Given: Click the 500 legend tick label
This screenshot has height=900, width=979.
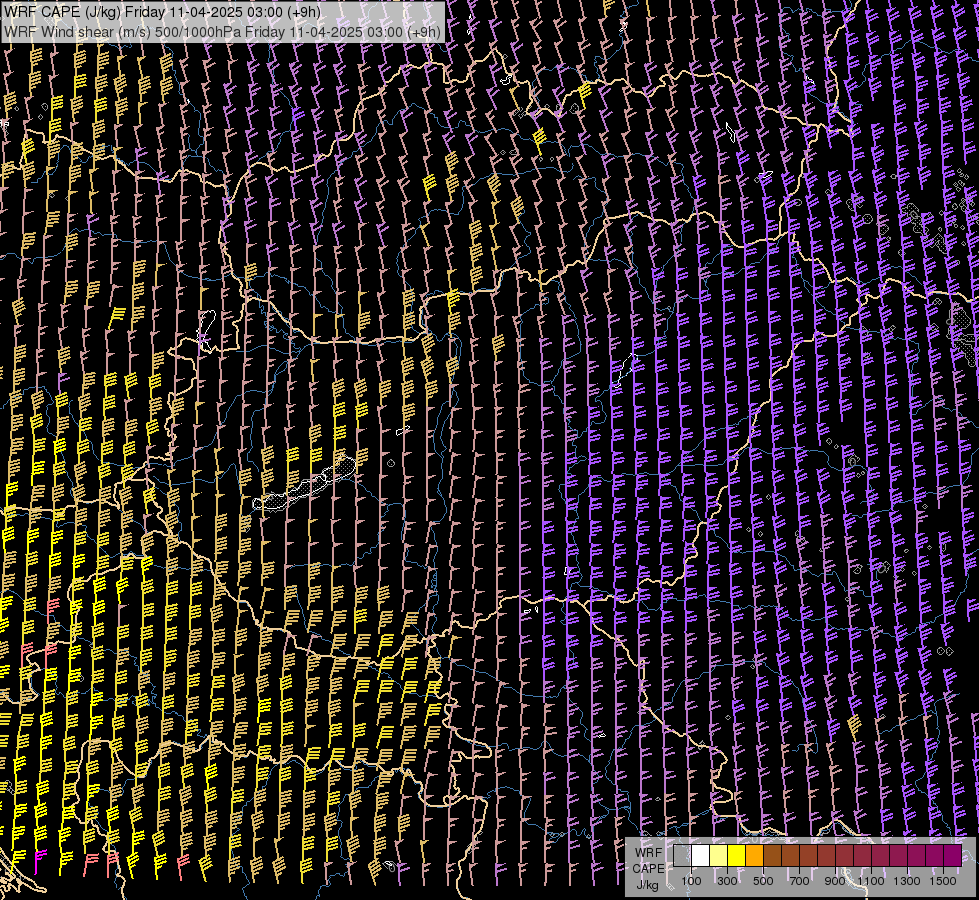Looking at the screenshot, I should coord(763,881).
